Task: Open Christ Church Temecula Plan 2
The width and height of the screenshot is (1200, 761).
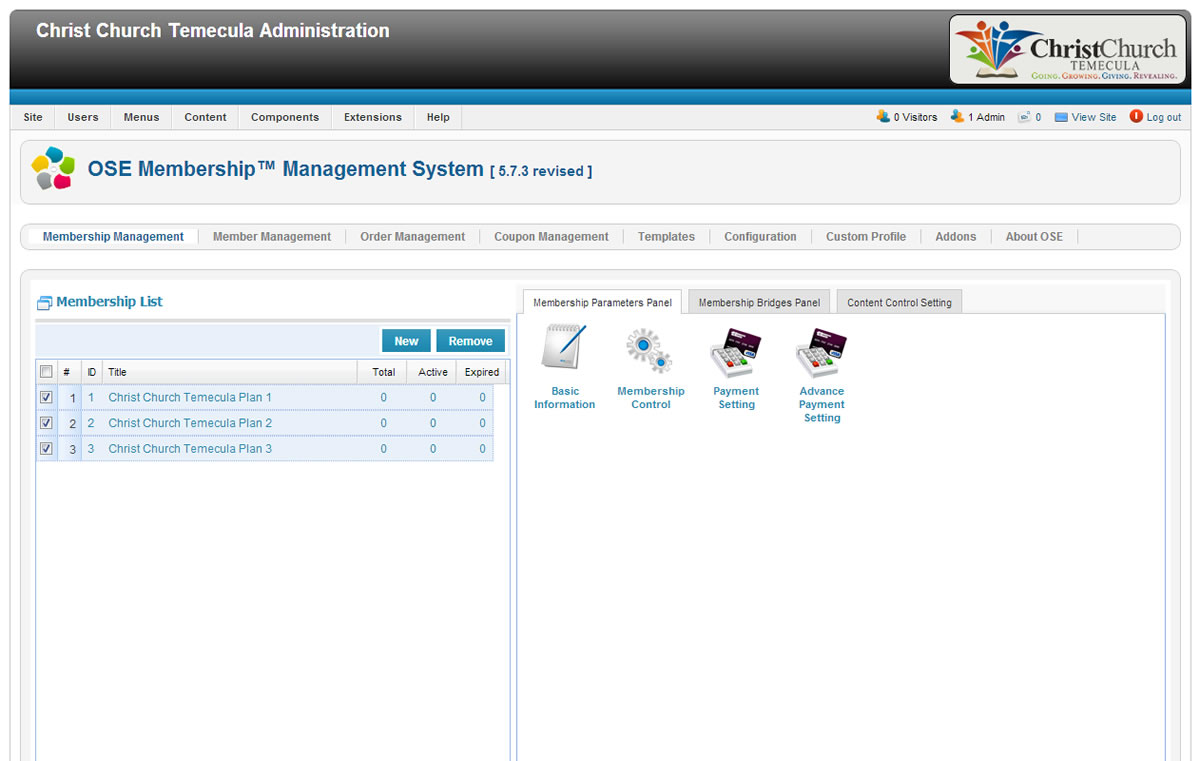Action: point(190,423)
